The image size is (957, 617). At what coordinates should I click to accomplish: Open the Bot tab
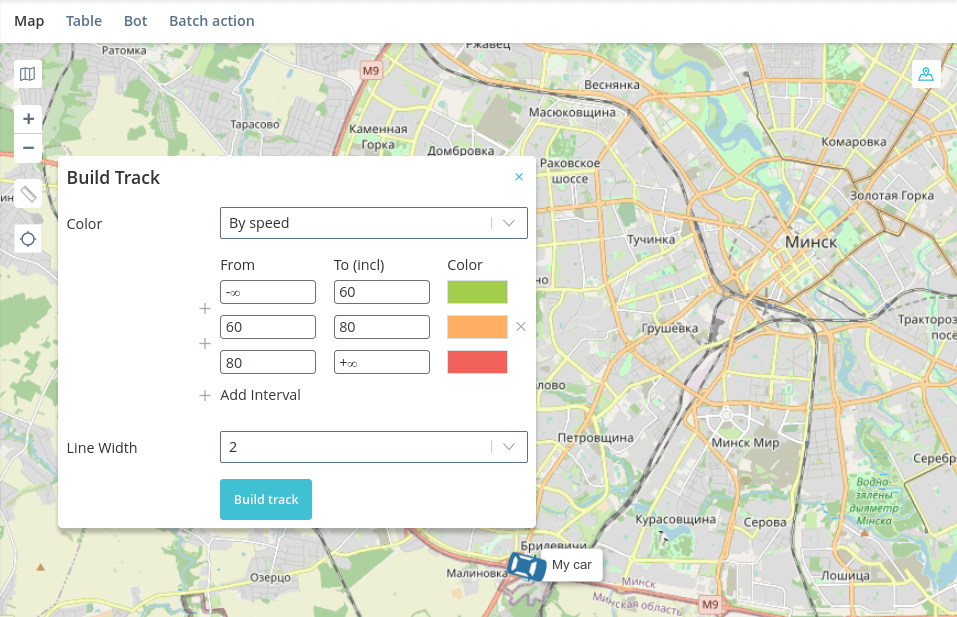pos(135,21)
